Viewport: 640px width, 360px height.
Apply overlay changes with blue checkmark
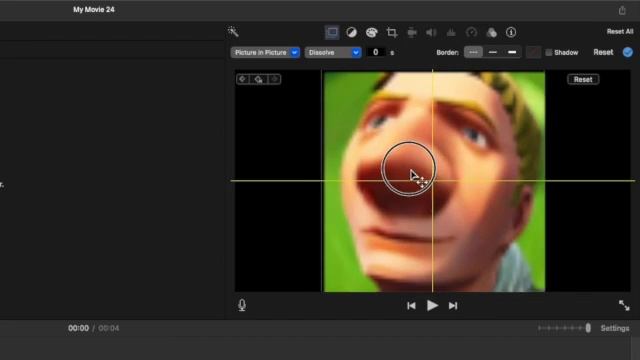click(628, 52)
